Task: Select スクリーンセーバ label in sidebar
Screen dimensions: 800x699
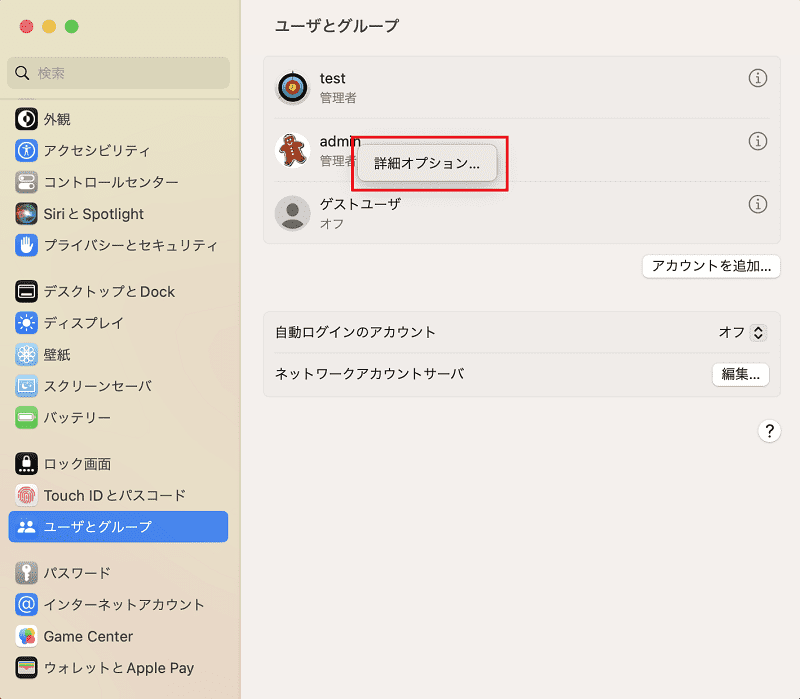Action: click(97, 386)
